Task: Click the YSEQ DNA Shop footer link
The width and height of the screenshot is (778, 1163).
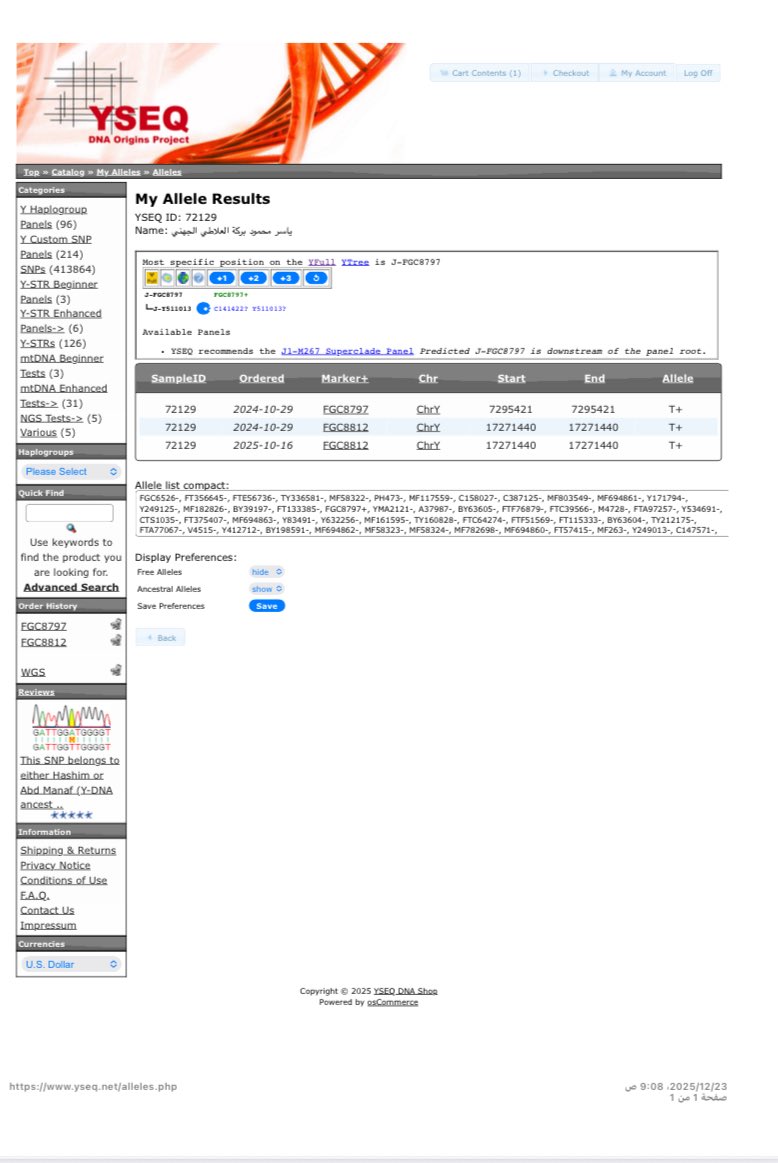Action: click(x=405, y=991)
